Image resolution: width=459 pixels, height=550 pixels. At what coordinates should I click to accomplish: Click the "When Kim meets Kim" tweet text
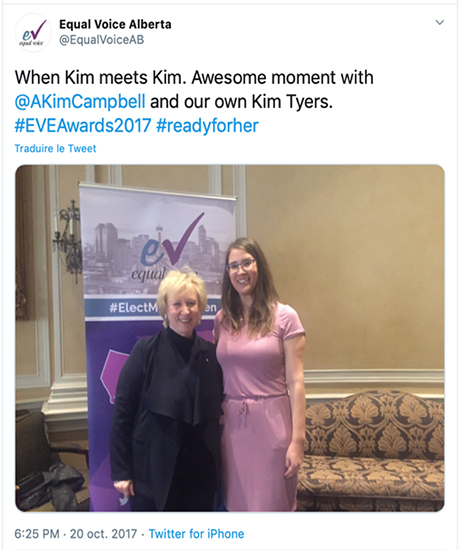point(100,78)
